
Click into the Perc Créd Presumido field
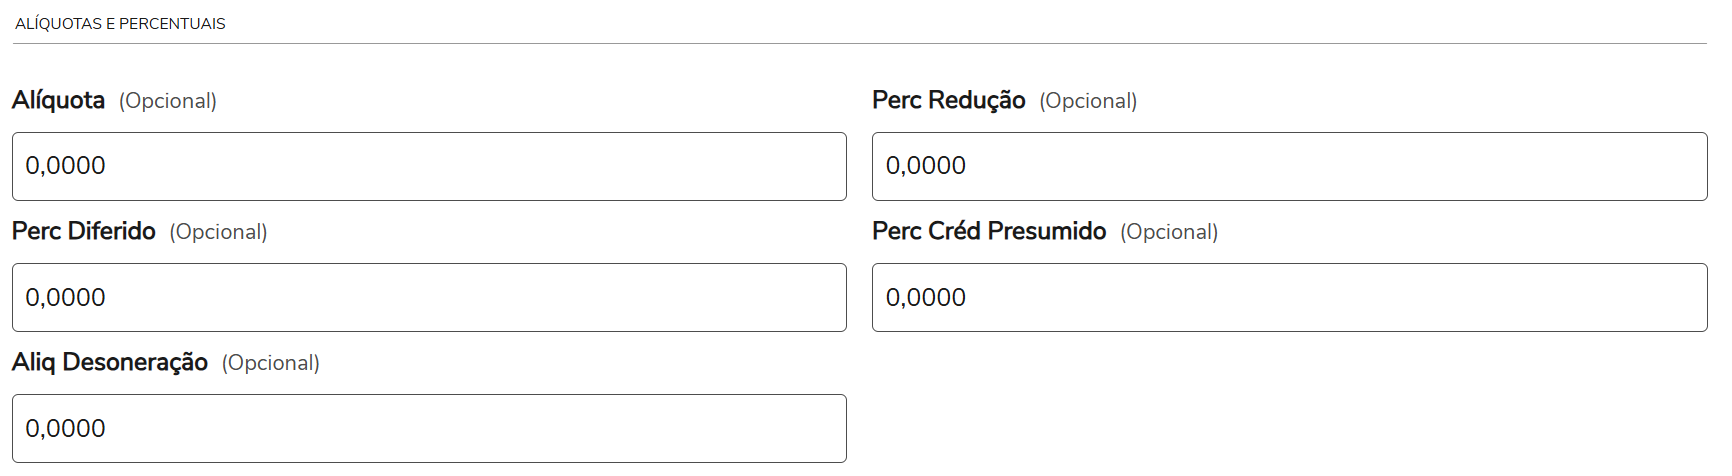[1289, 297]
